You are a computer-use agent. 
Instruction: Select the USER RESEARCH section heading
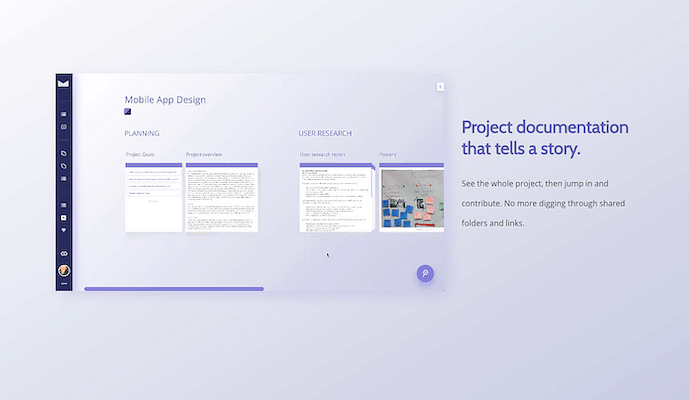click(324, 133)
